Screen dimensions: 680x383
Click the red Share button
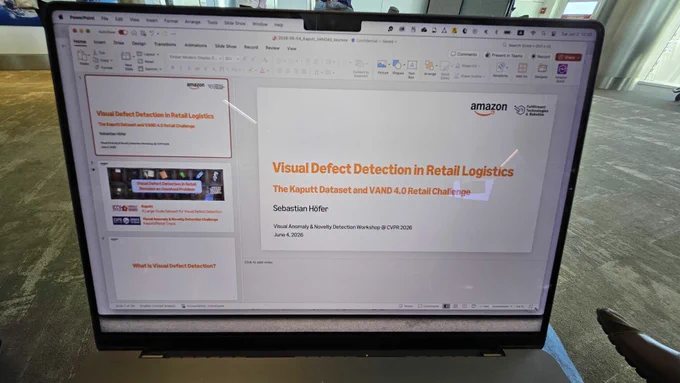click(x=568, y=57)
